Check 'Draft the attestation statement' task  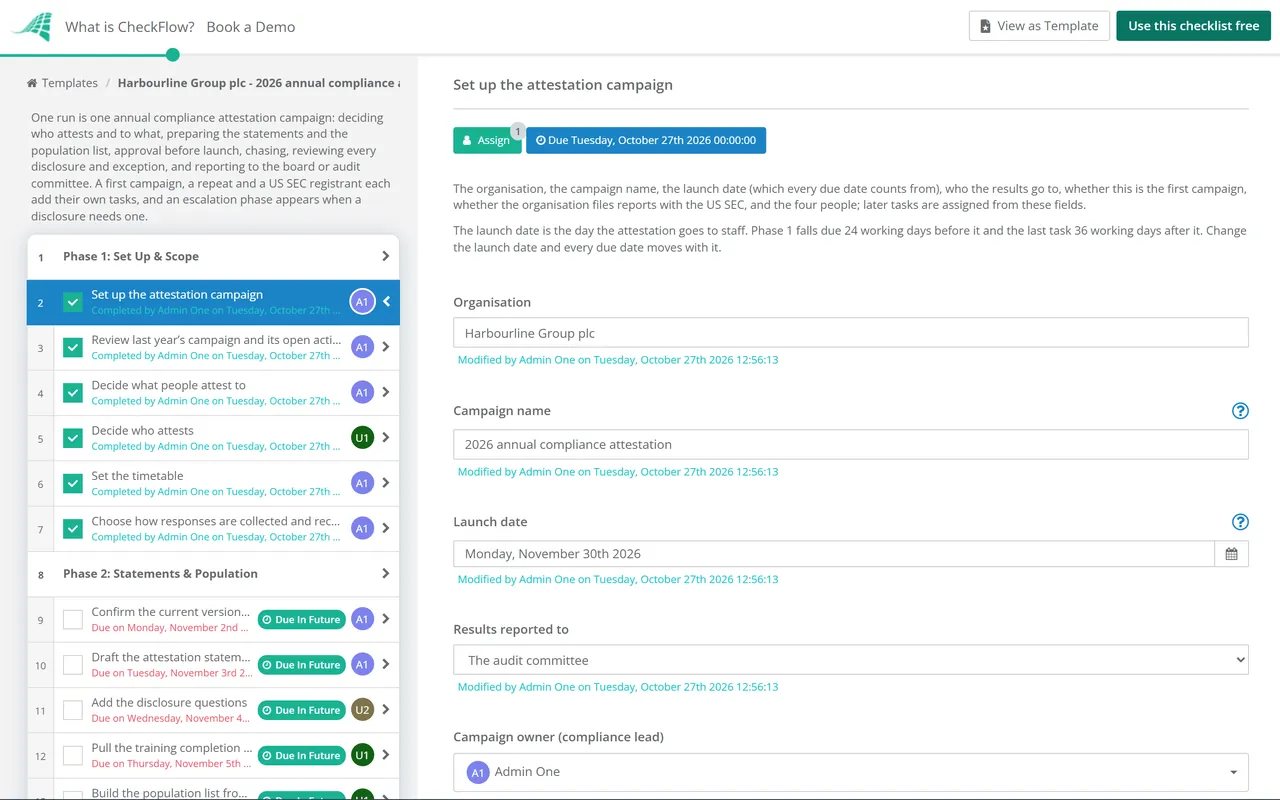73,665
